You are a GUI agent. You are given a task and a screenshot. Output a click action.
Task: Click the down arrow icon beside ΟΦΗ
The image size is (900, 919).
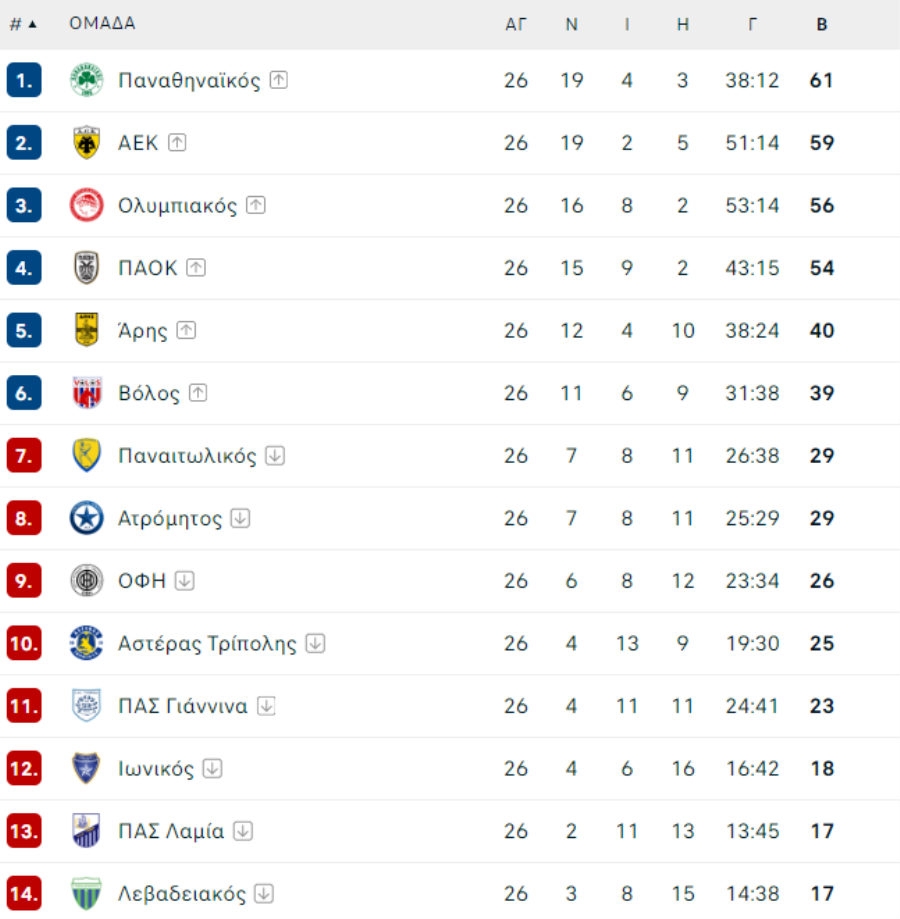click(x=184, y=581)
